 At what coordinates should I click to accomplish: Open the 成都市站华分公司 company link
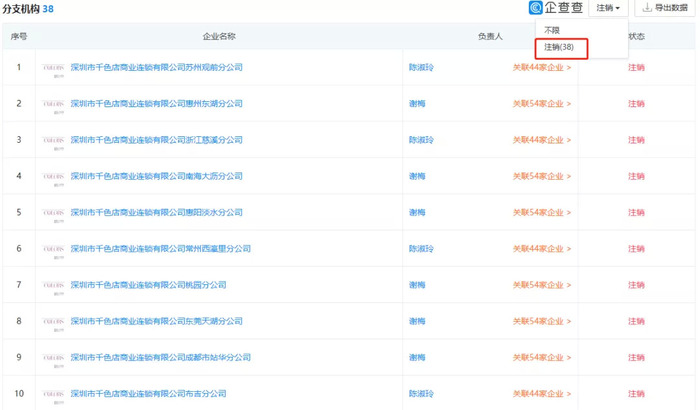[161, 357]
